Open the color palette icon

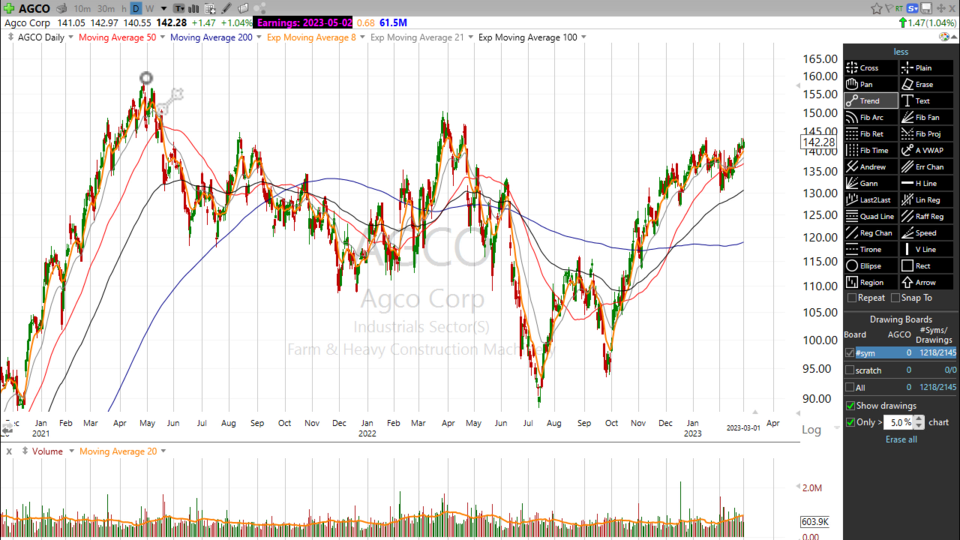tap(944, 37)
